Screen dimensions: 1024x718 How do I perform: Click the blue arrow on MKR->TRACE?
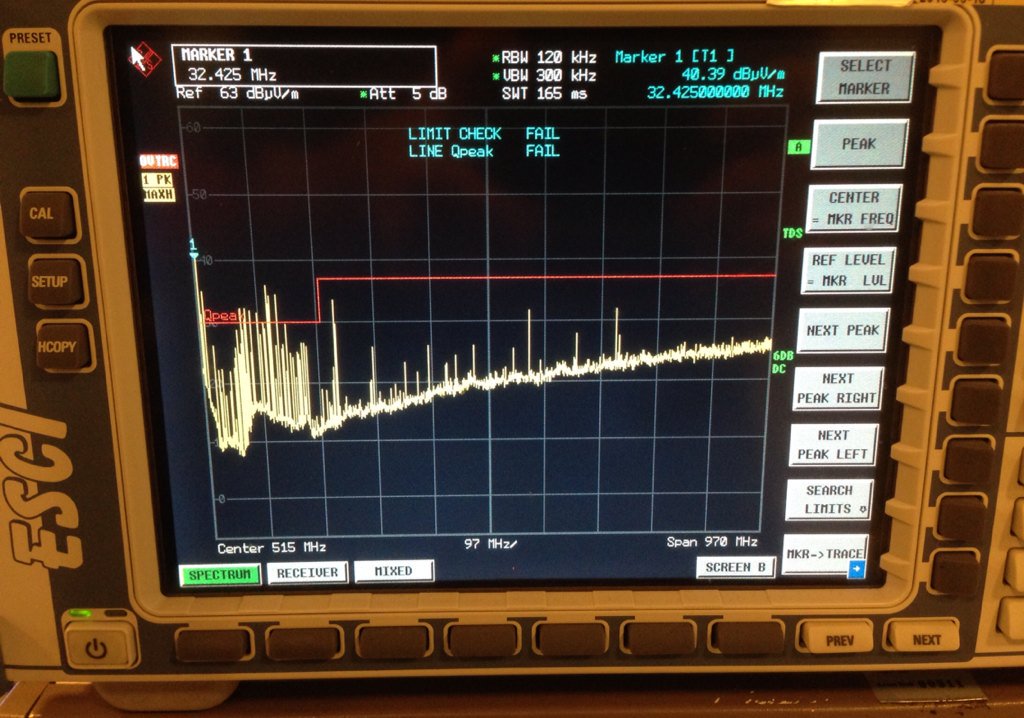857,570
